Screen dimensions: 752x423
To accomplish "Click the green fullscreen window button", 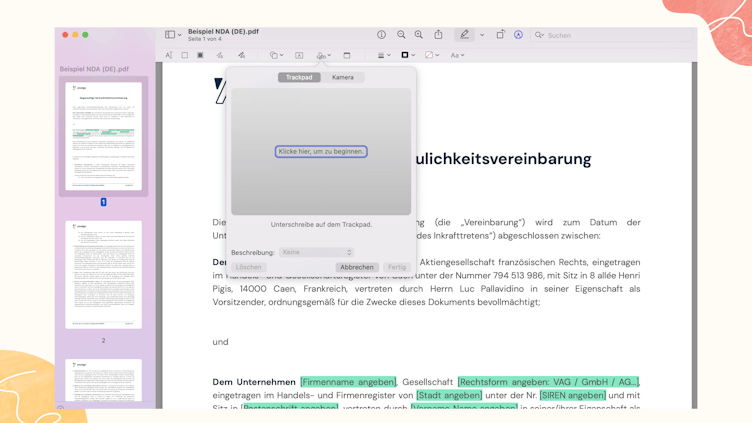I will coord(85,35).
